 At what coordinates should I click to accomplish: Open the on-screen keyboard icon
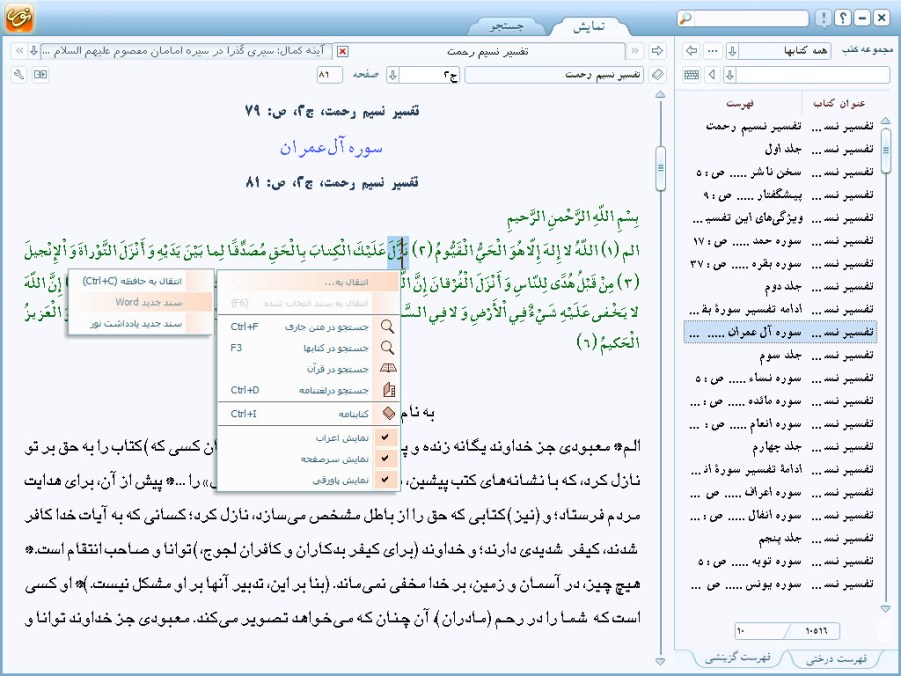point(692,75)
